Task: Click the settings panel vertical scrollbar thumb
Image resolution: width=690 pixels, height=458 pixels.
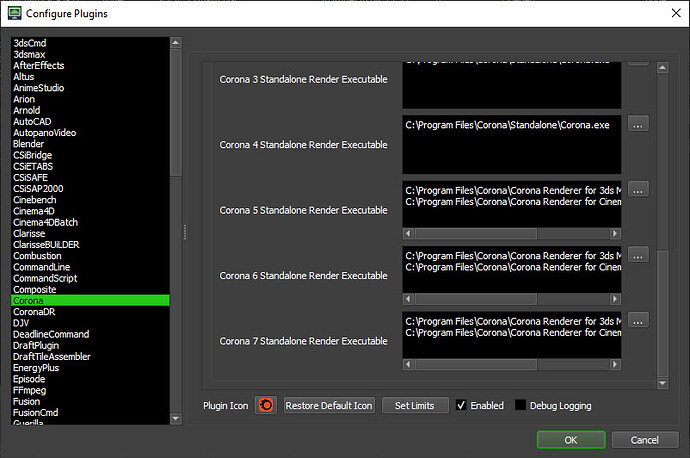Action: point(663,314)
